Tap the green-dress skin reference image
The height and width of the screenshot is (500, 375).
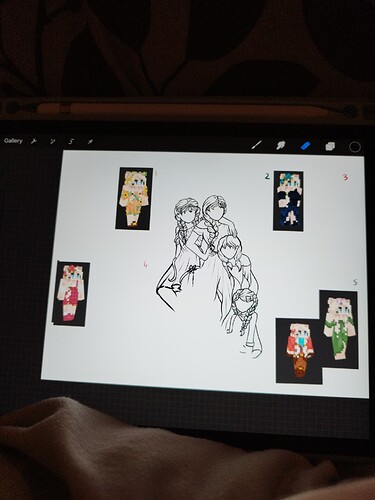pos(339,329)
